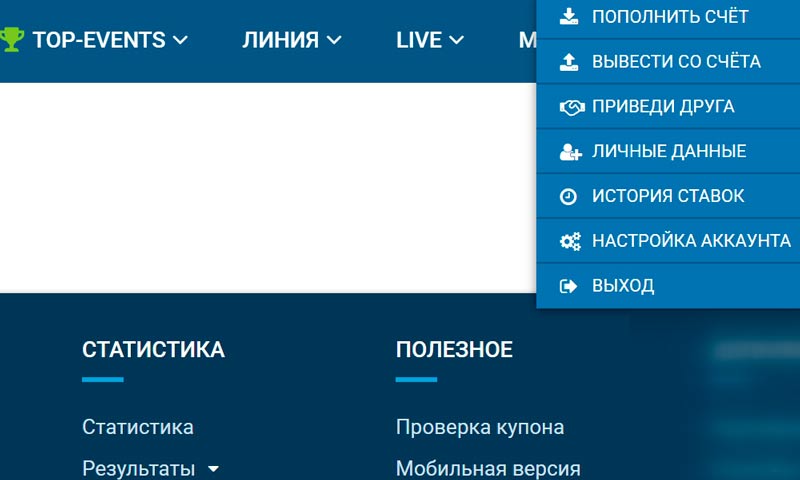Click the account settings gears icon

[x=570, y=241]
